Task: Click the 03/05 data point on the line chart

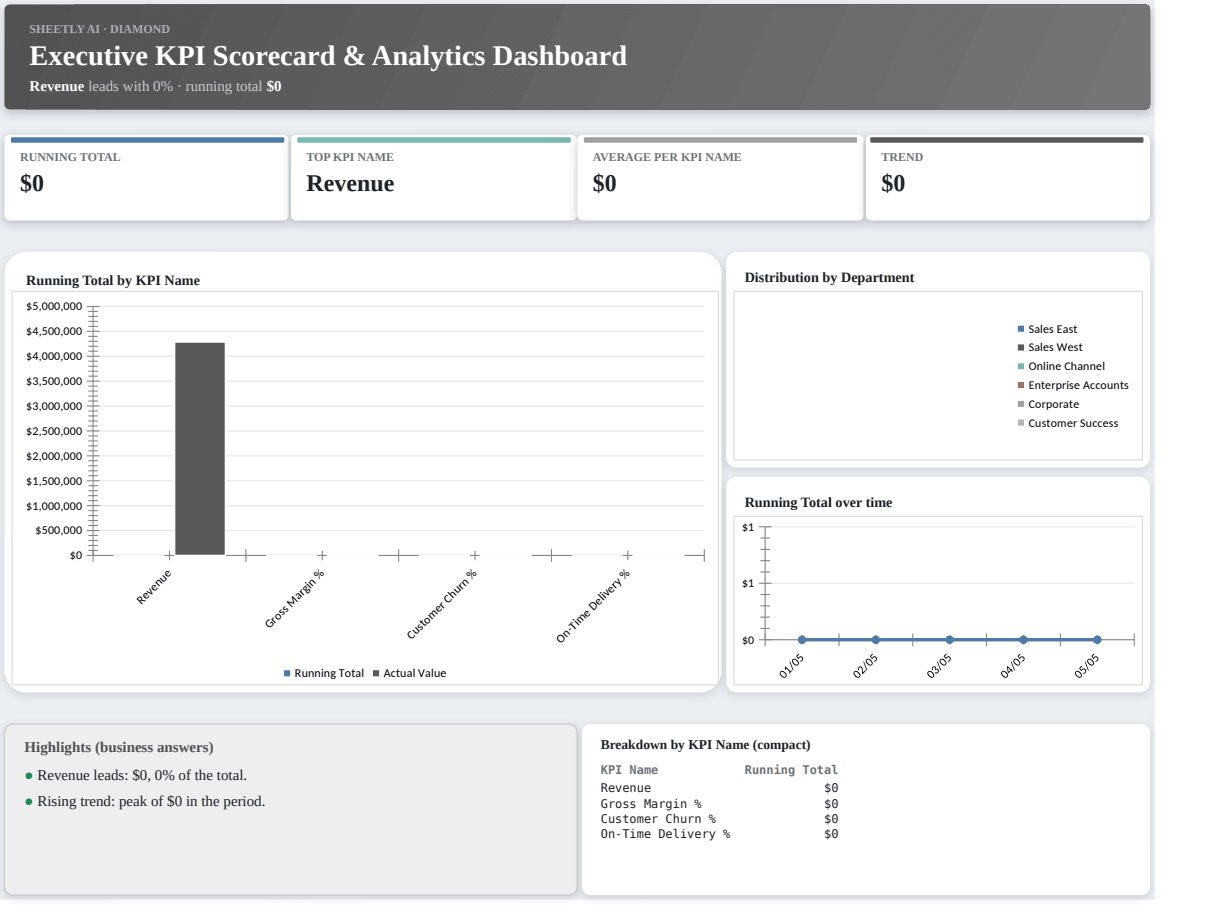Action: [x=950, y=639]
